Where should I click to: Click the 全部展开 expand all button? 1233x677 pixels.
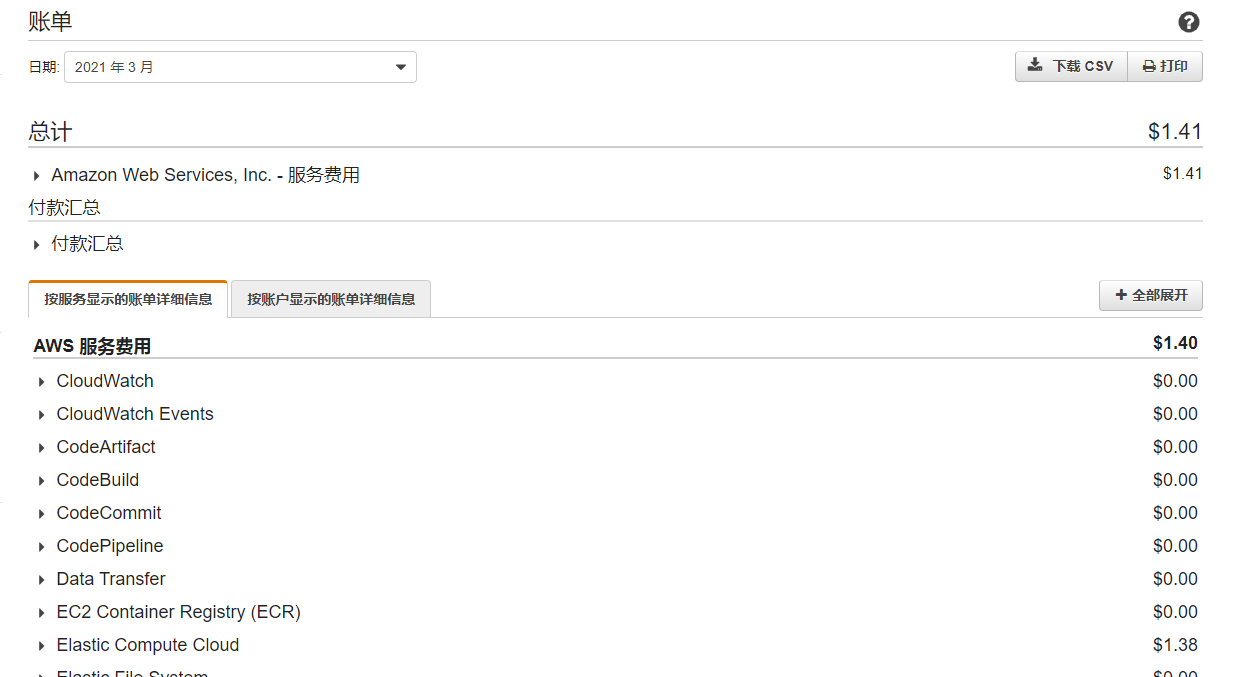tap(1151, 296)
